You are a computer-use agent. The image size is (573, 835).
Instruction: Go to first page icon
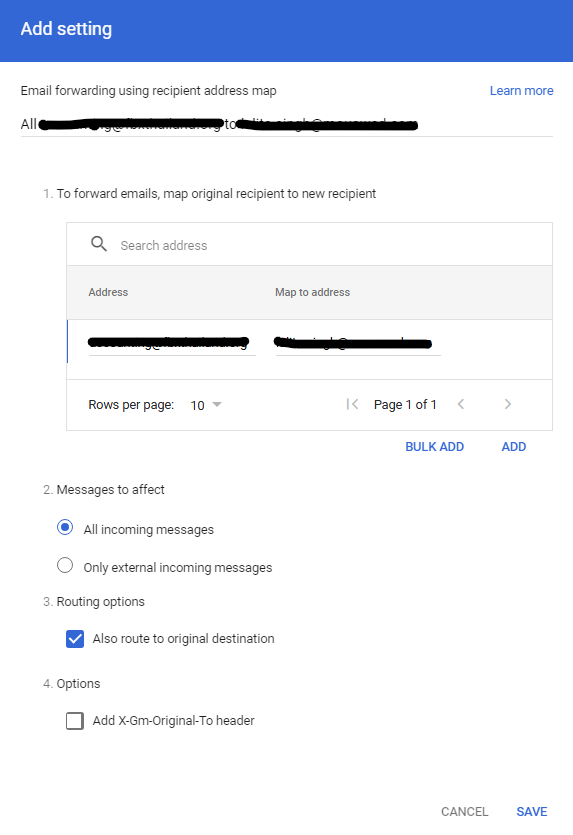352,405
